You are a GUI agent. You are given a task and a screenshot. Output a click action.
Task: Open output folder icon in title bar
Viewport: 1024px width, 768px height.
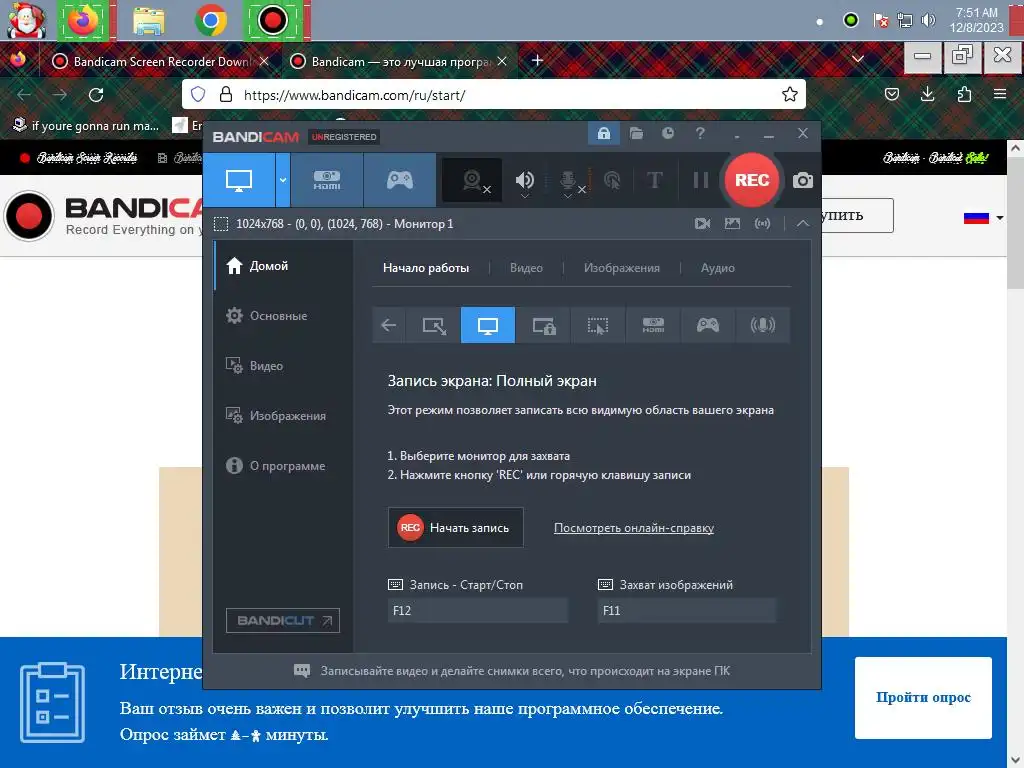click(636, 134)
